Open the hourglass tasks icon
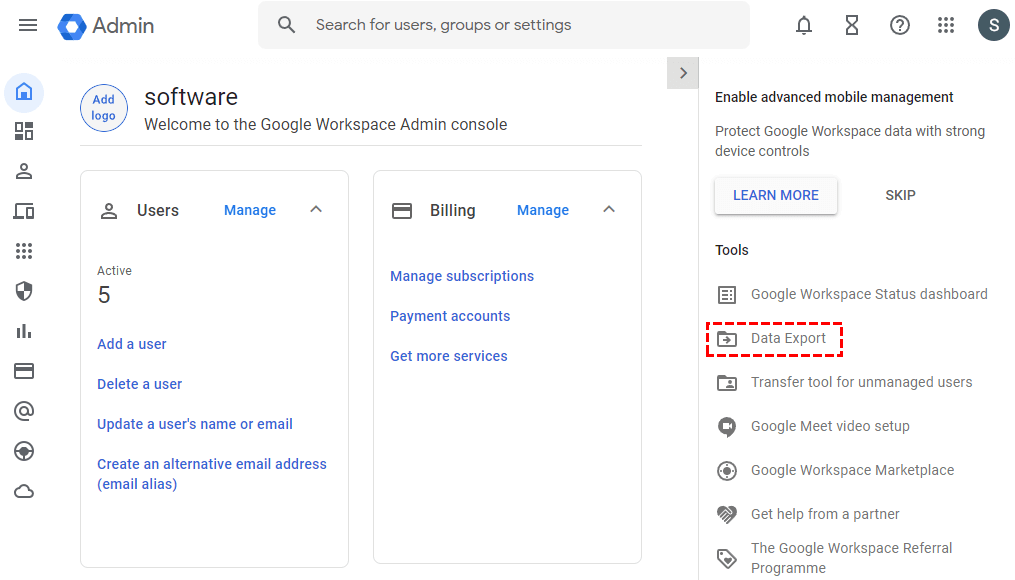Viewport: 1015px width, 580px height. [x=852, y=25]
